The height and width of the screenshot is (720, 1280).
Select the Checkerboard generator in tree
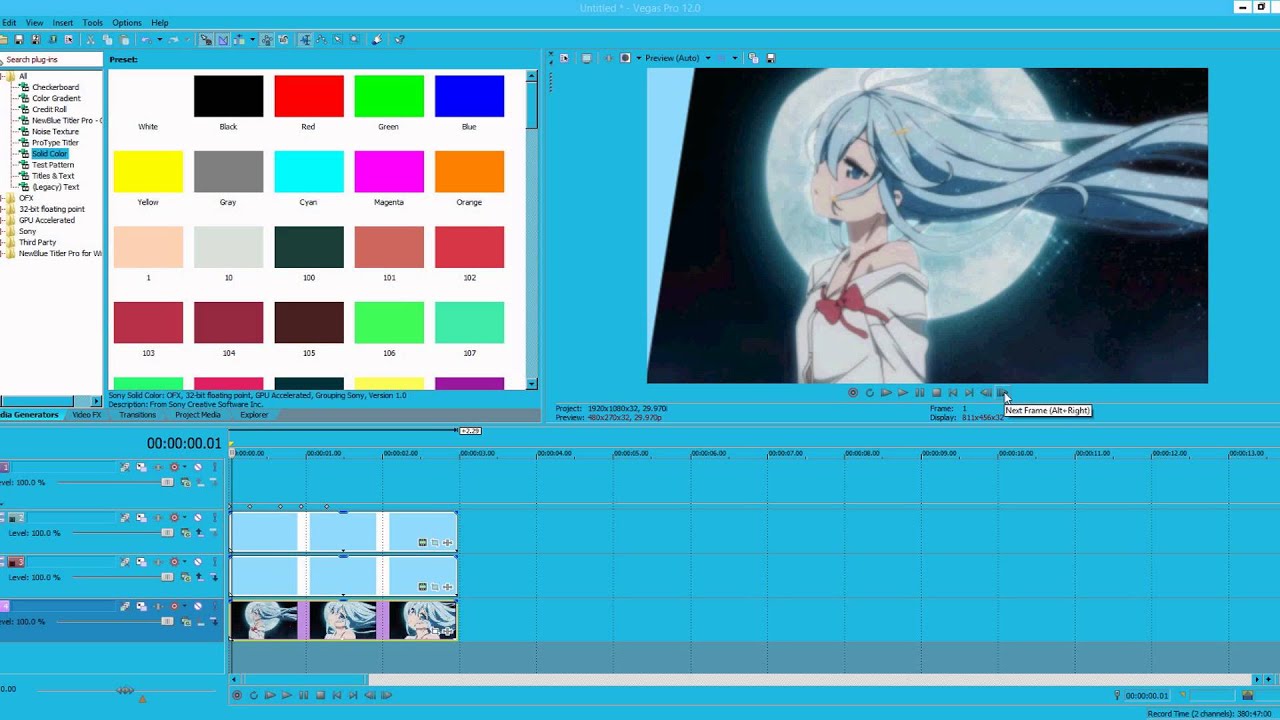click(x=55, y=87)
